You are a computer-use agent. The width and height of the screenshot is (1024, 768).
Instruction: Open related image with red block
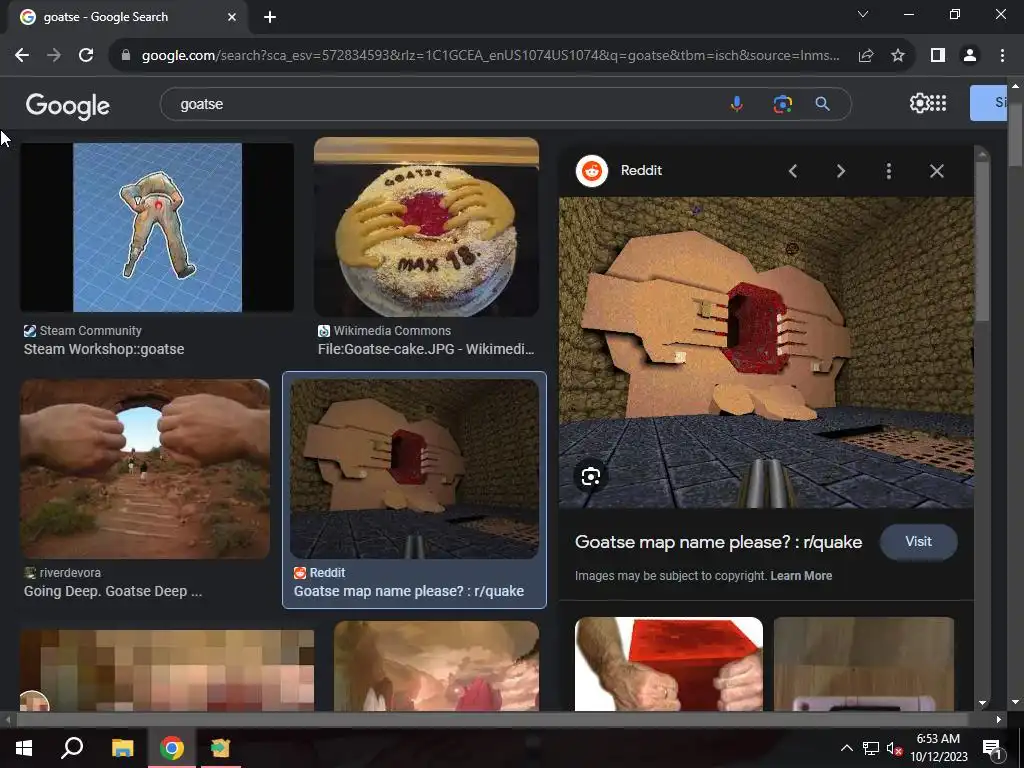669,664
